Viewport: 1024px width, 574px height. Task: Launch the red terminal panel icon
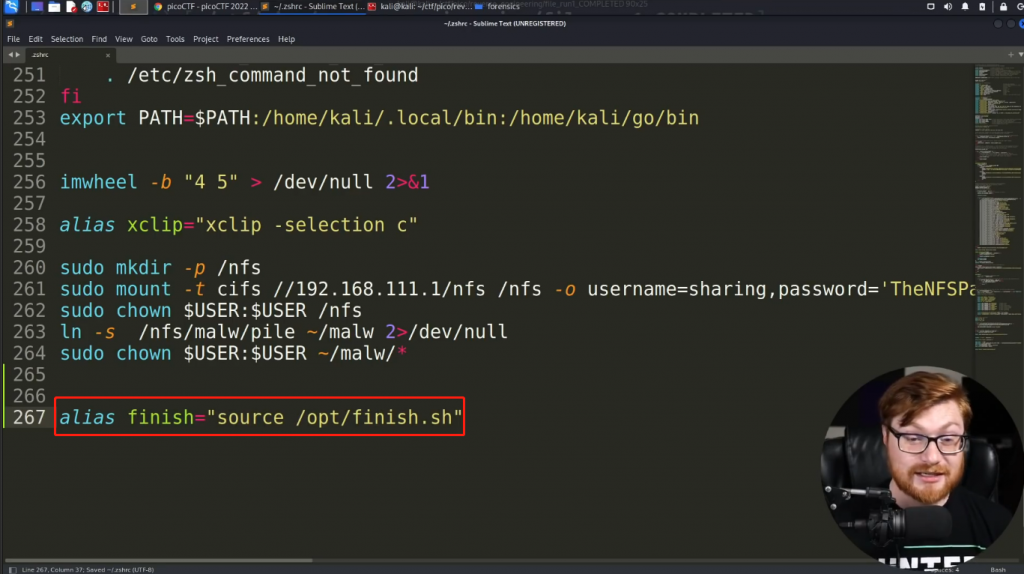click(x=103, y=7)
